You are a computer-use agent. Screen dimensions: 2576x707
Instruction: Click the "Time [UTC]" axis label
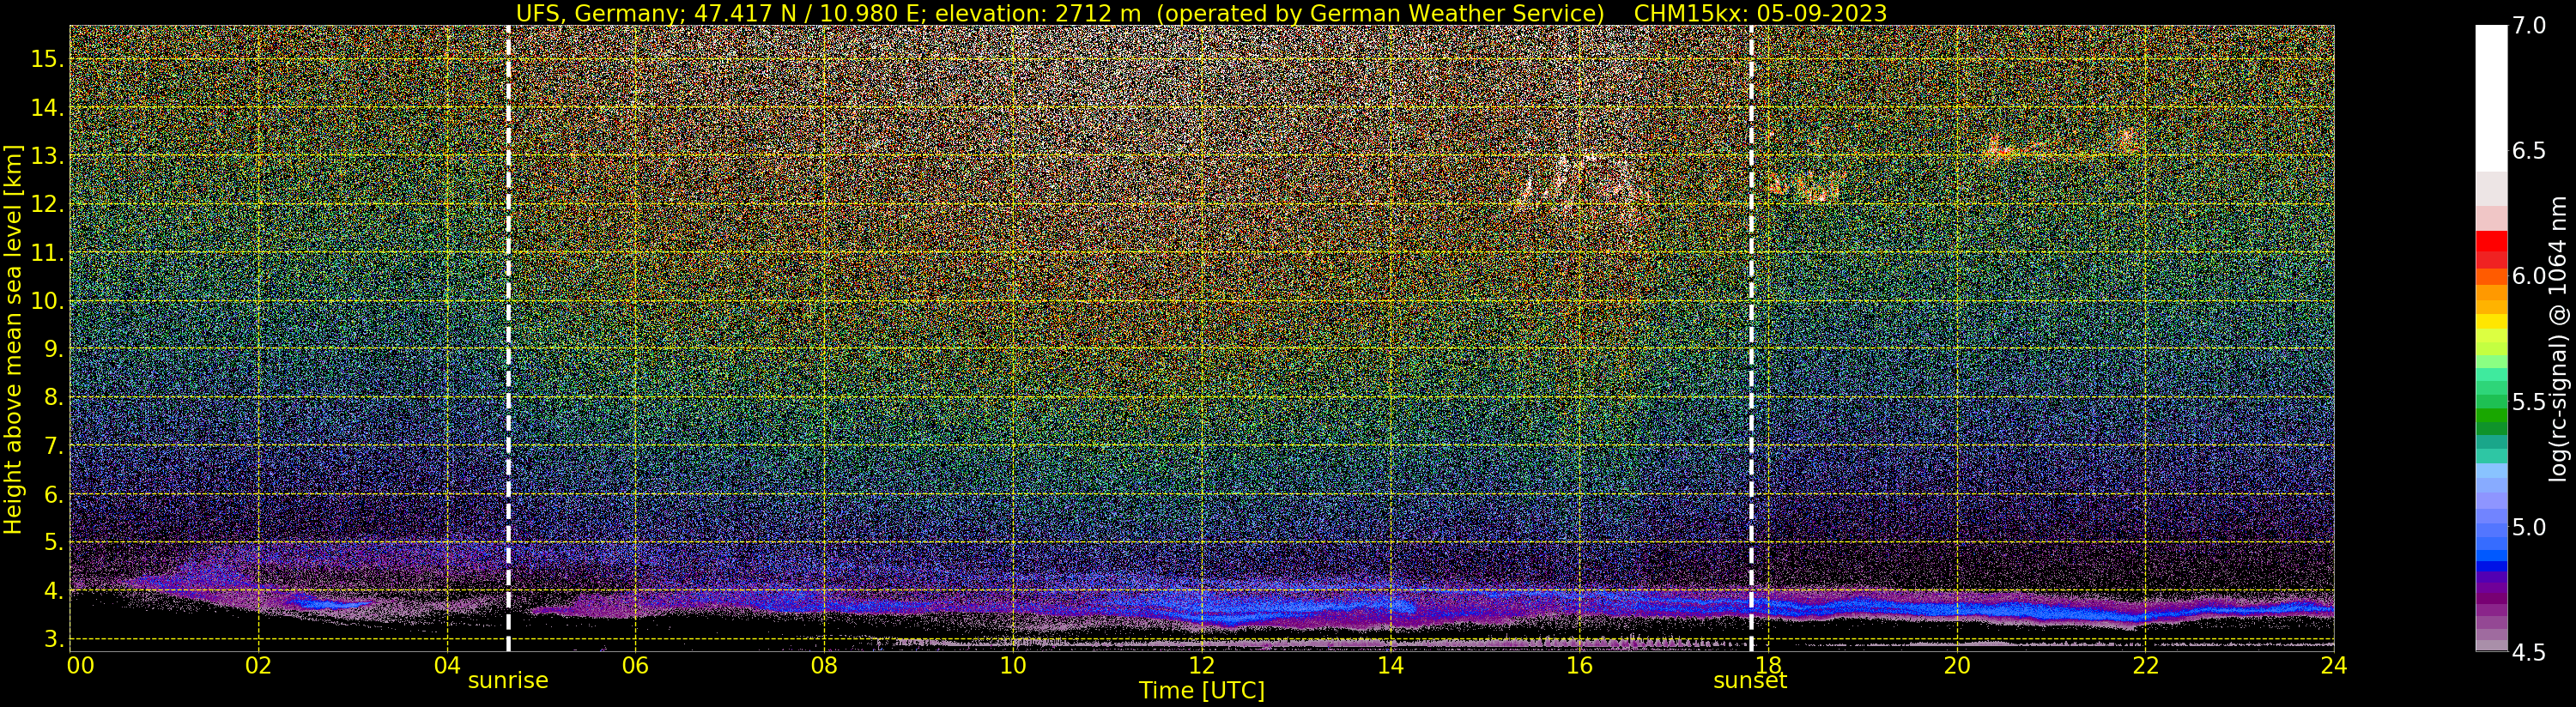[1201, 691]
